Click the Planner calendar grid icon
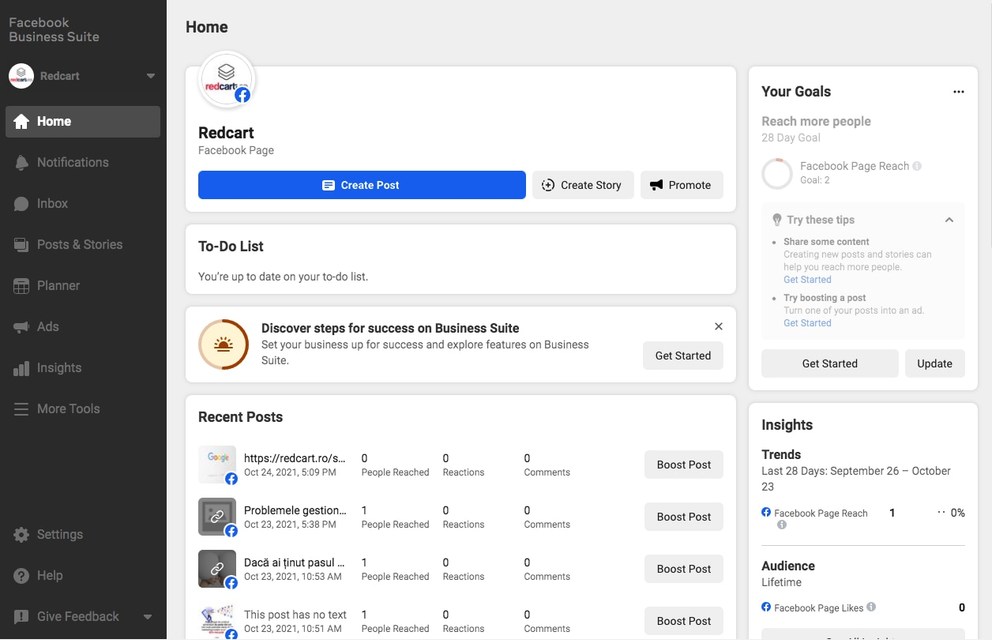Image resolution: width=992 pixels, height=640 pixels. point(21,286)
